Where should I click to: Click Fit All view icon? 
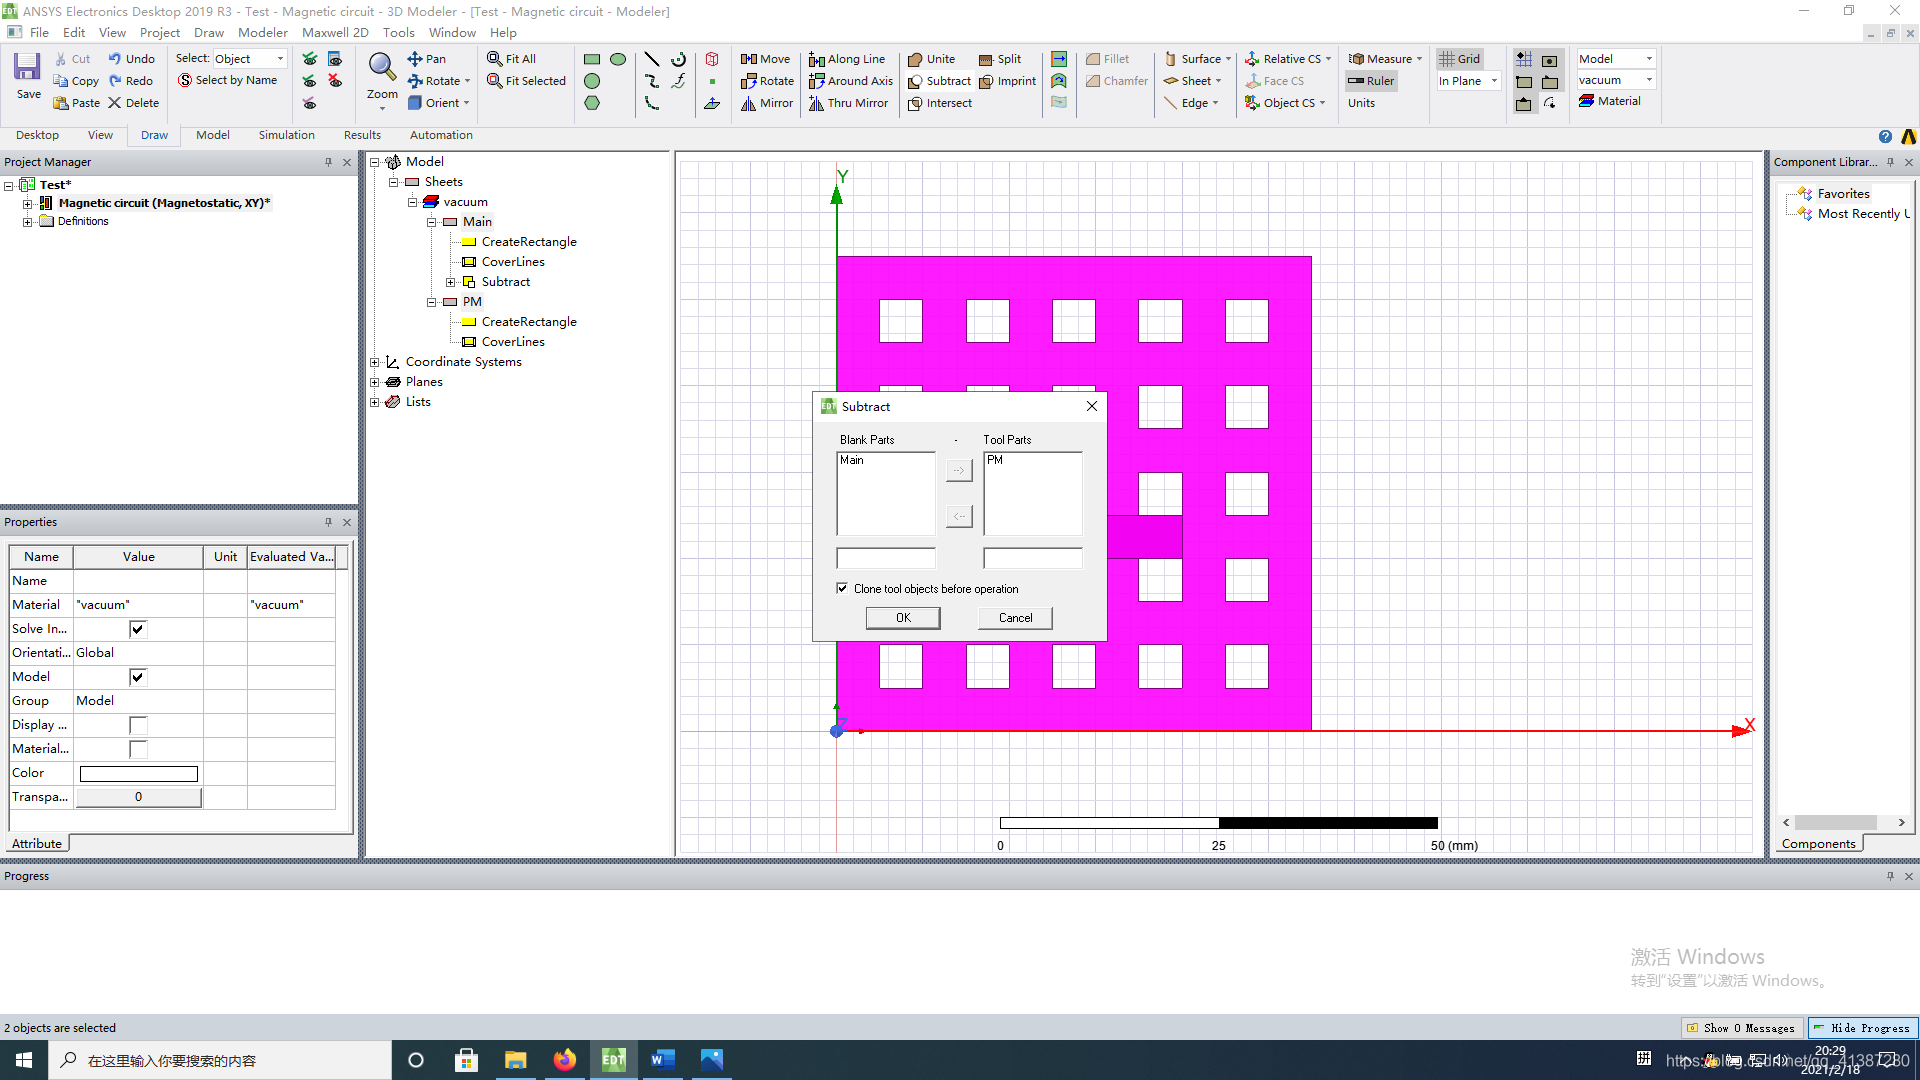click(x=511, y=59)
